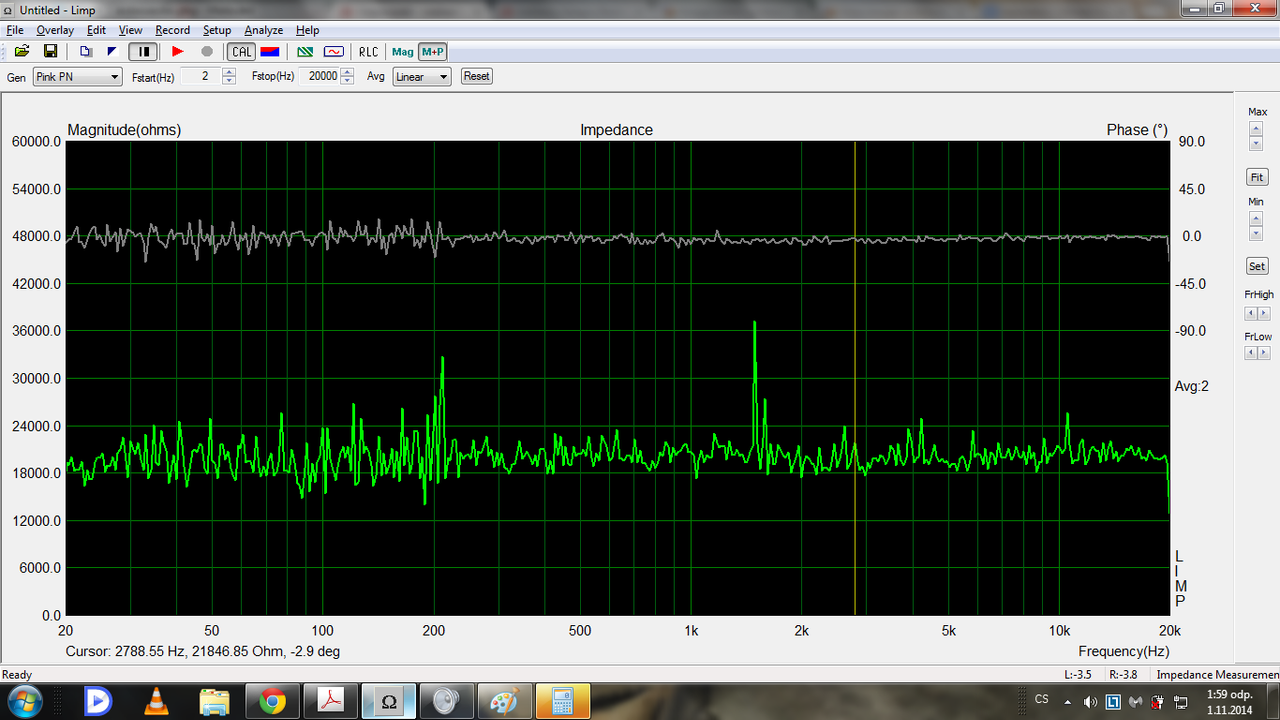Increase Fstart frequency with the up arrow
Image resolution: width=1280 pixels, height=720 pixels.
(x=230, y=72)
